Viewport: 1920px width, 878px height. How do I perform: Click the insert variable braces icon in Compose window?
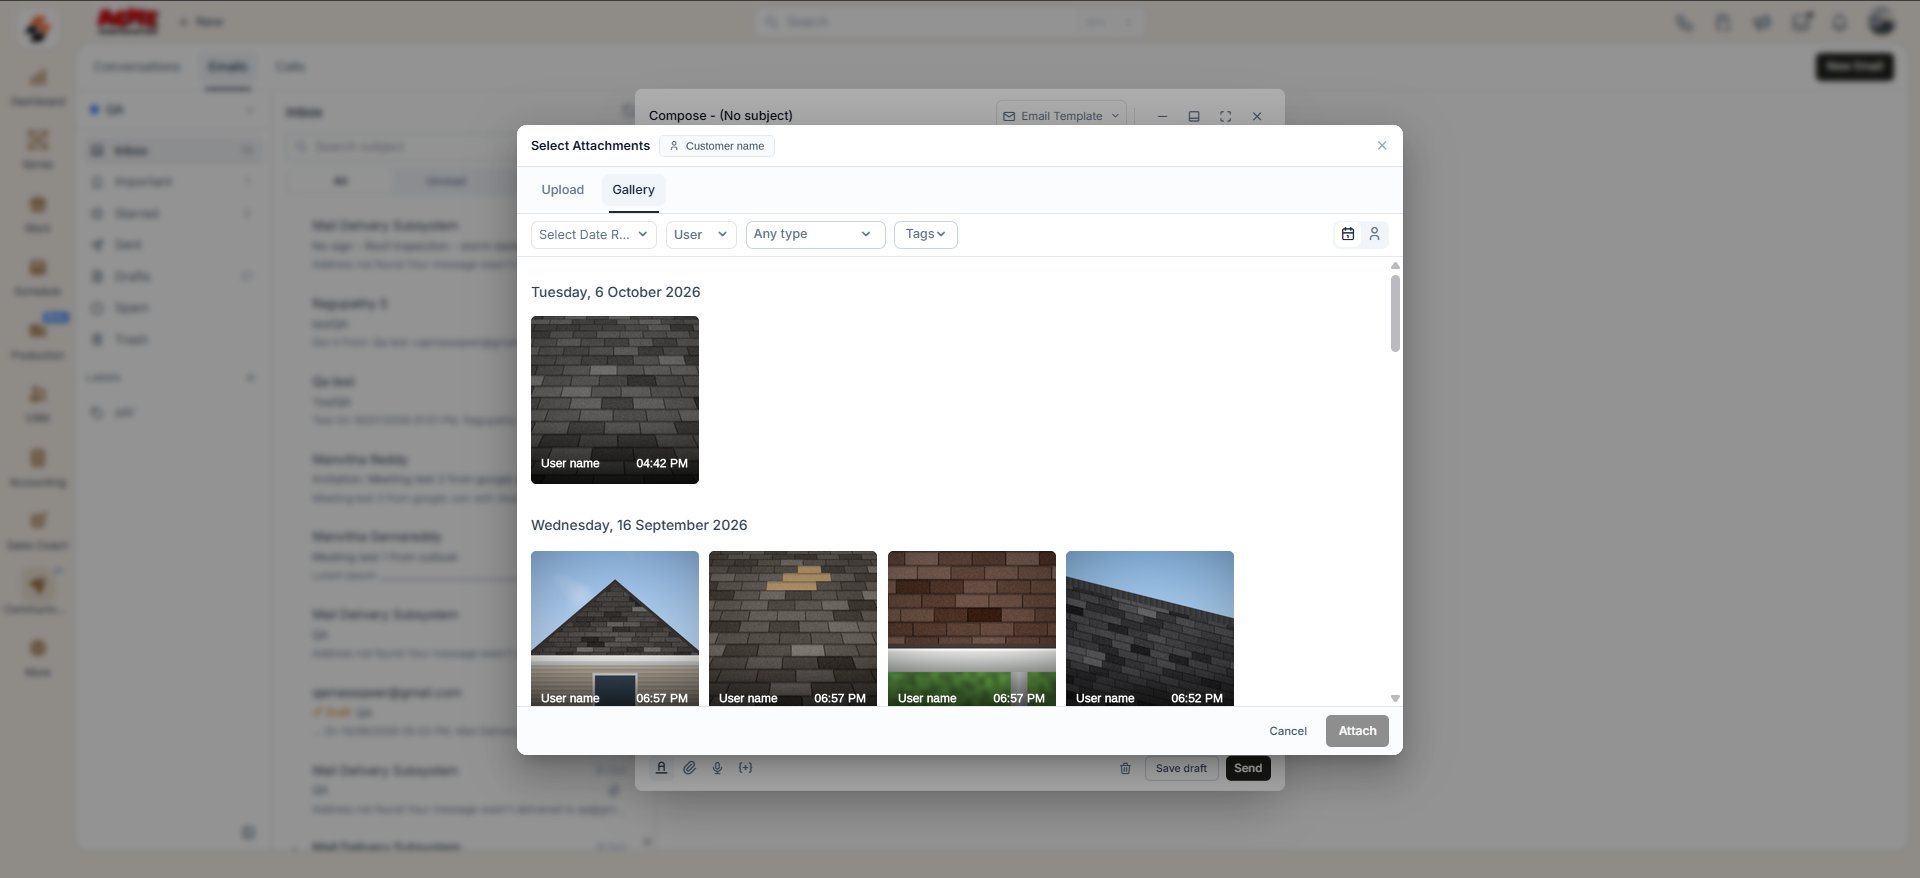(x=745, y=768)
